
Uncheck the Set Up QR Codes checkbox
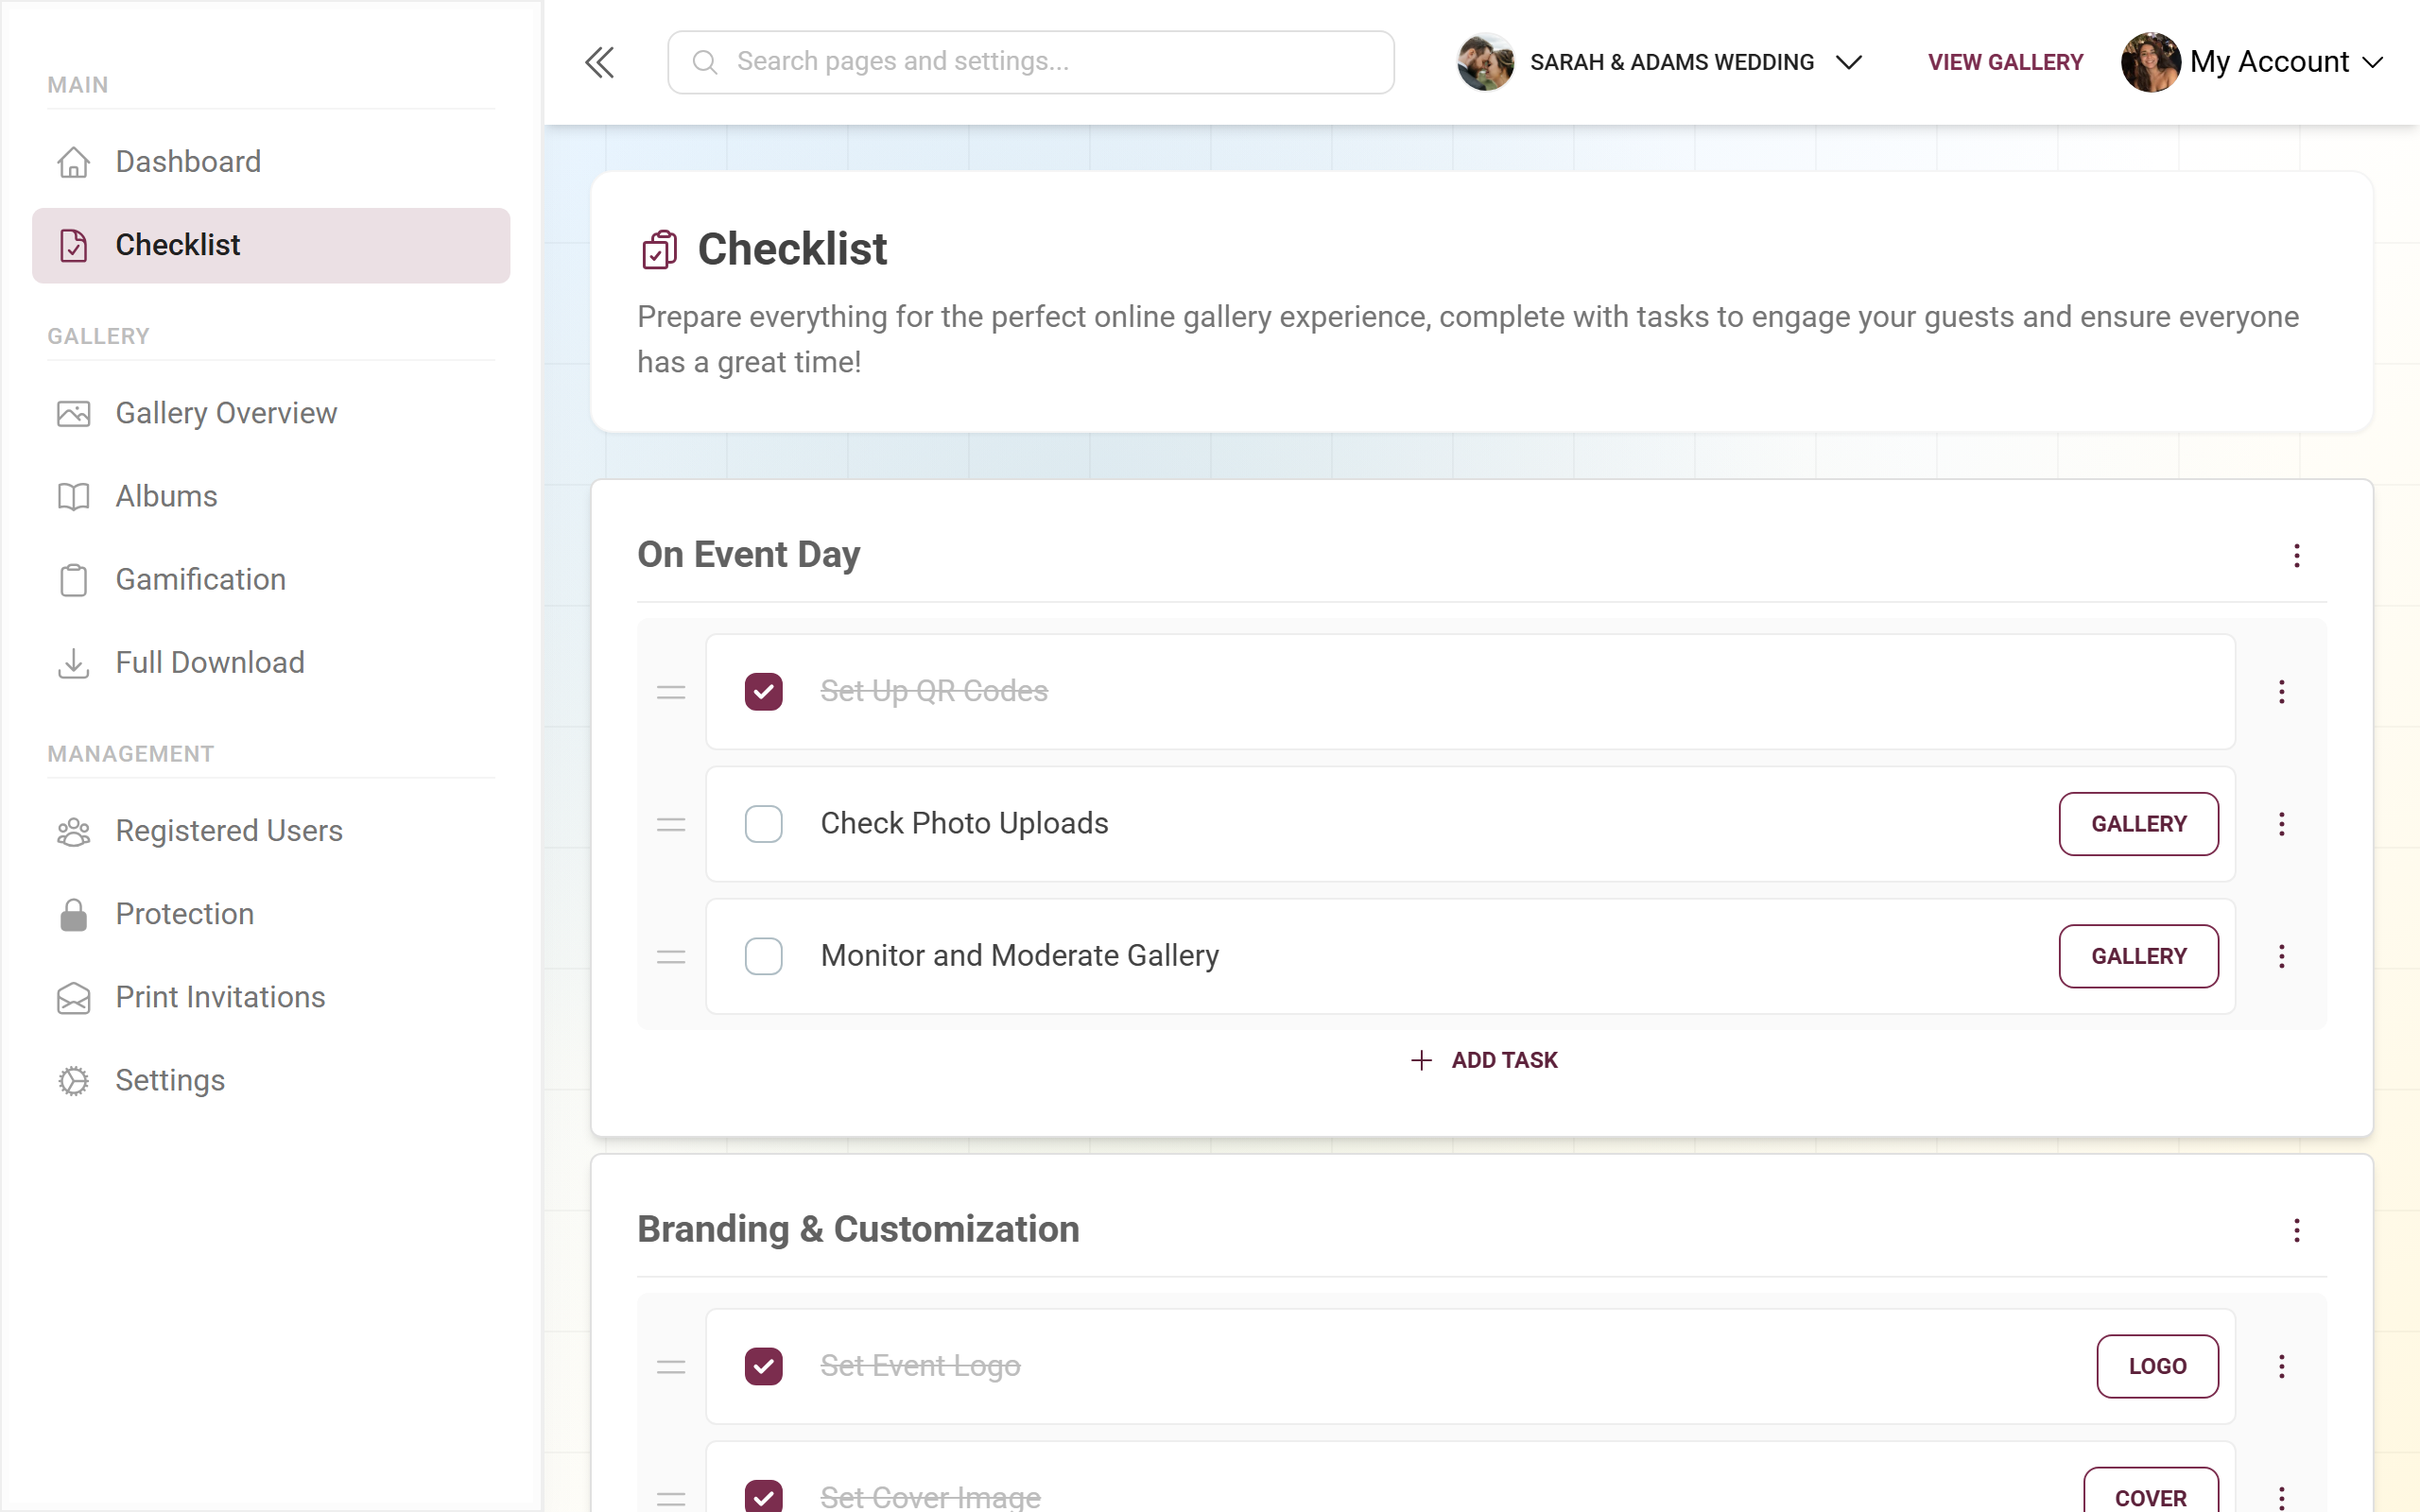pyautogui.click(x=764, y=692)
